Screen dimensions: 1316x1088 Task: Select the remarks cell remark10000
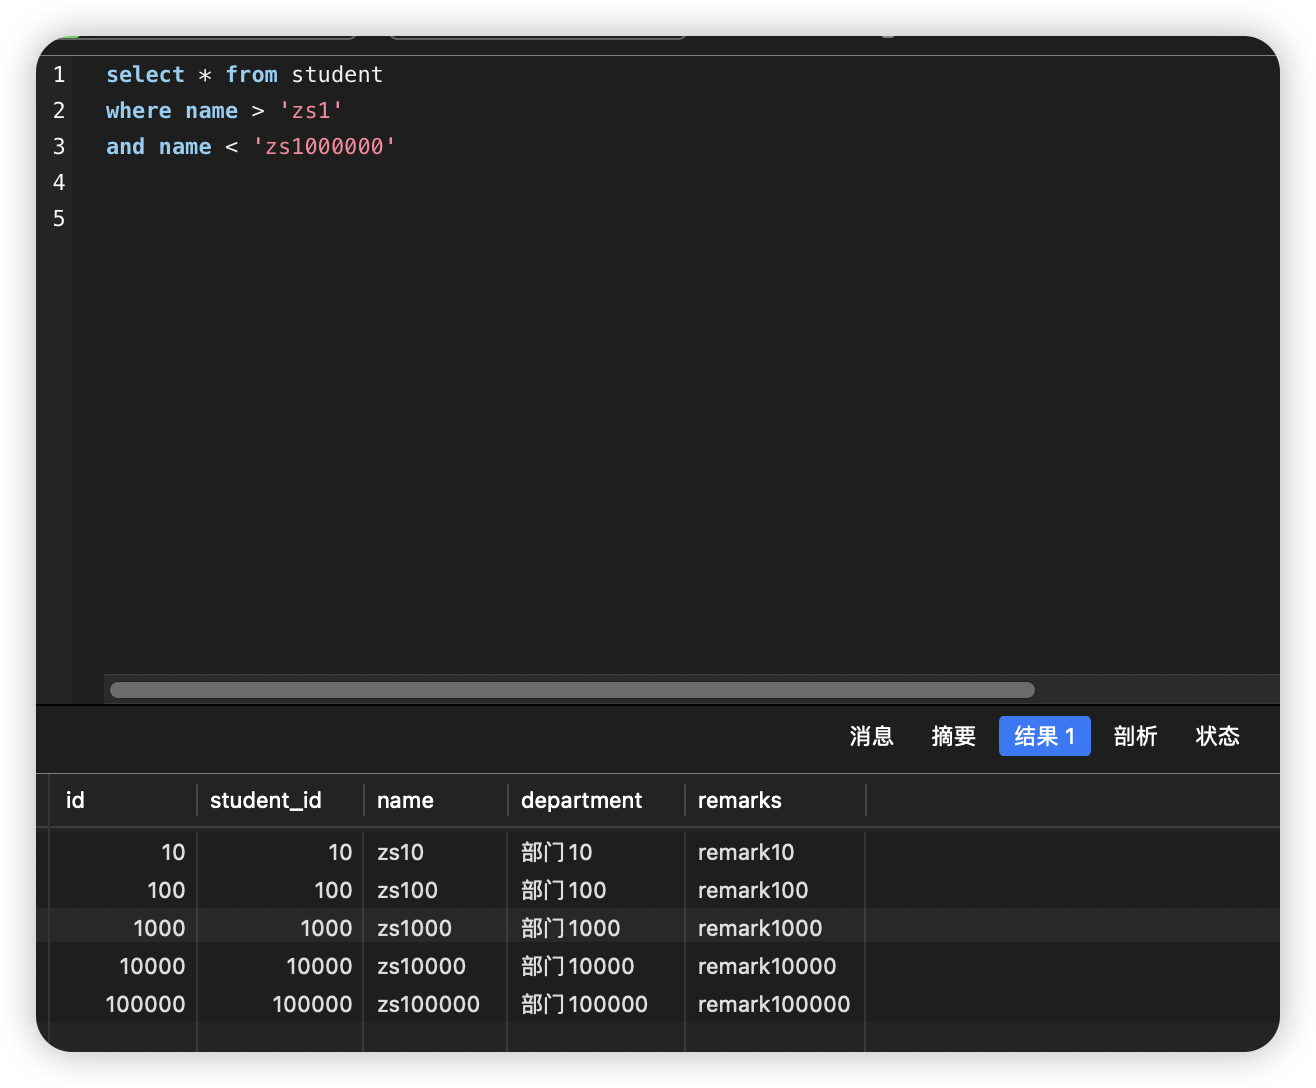point(767,966)
